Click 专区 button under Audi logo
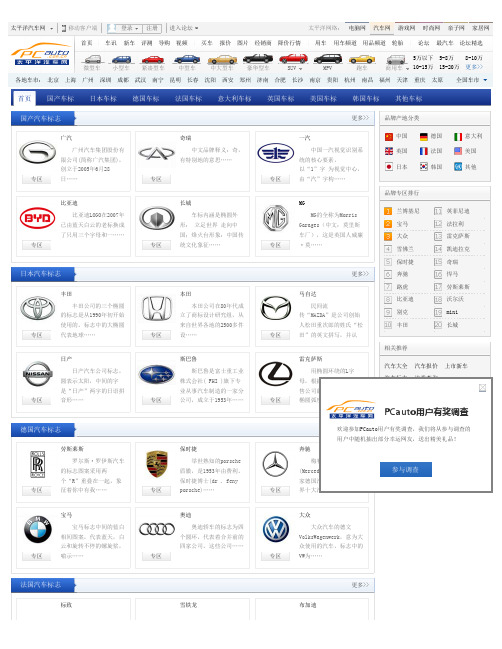Image resolution: width=502 pixels, height=649 pixels. [x=156, y=555]
